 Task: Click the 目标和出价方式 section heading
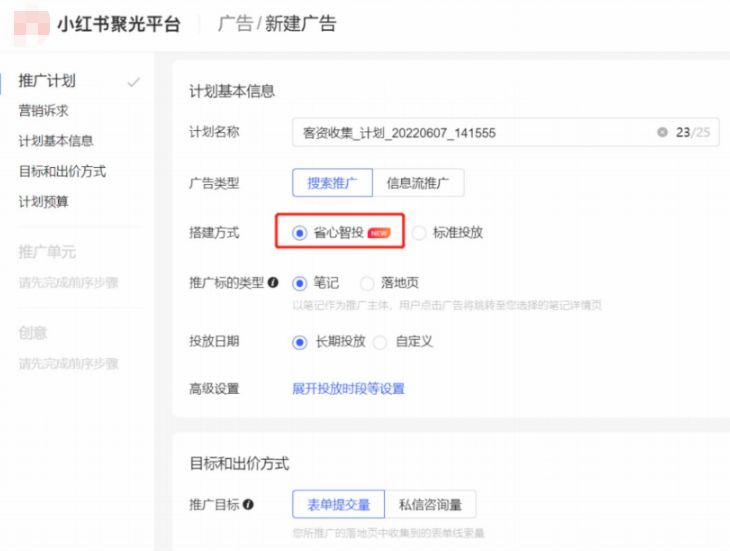(x=239, y=464)
